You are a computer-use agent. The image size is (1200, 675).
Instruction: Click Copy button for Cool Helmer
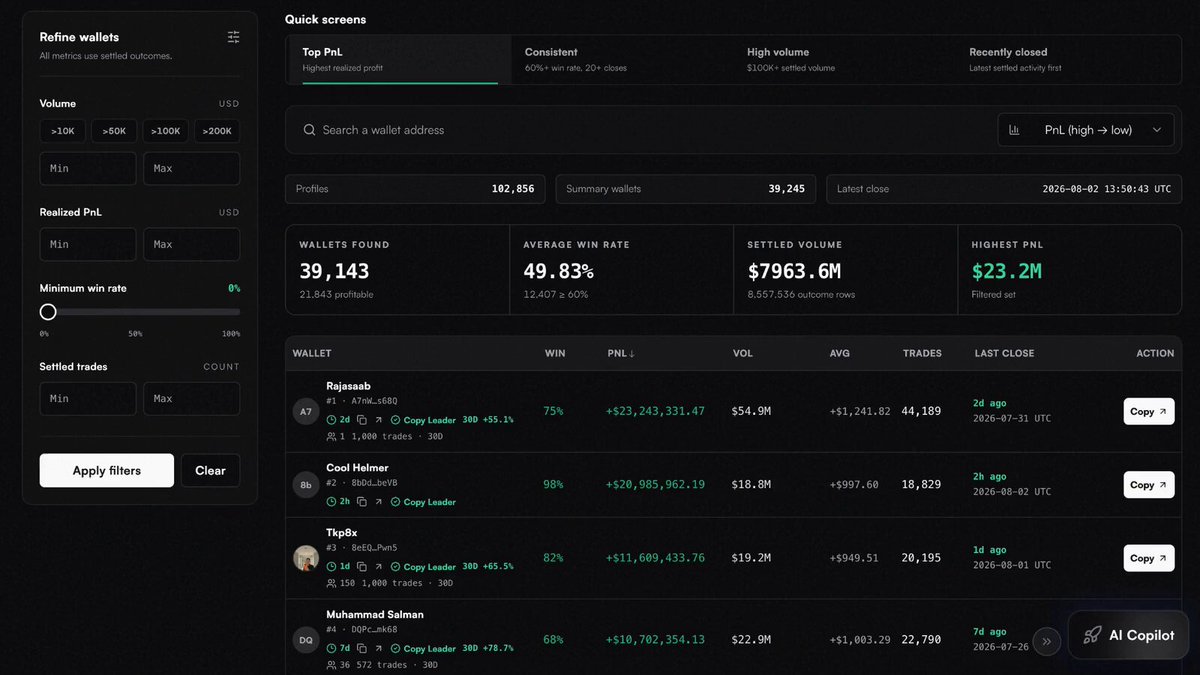(x=1149, y=485)
